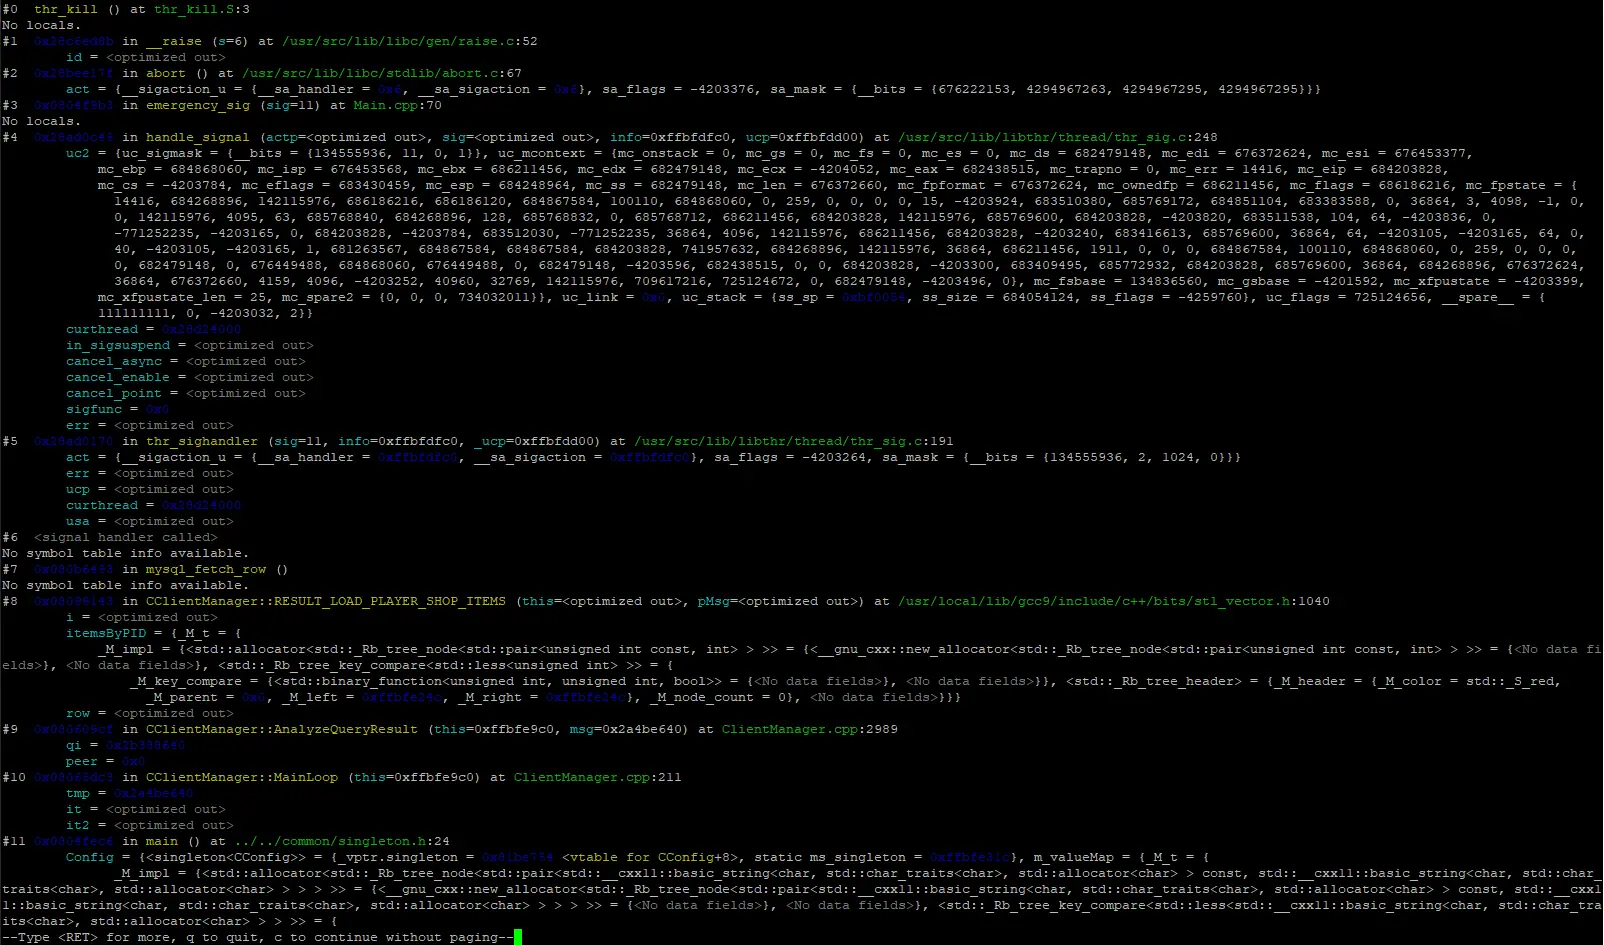The image size is (1604, 945).
Task: Select the MainLoop function in frame #10
Action: click(306, 777)
